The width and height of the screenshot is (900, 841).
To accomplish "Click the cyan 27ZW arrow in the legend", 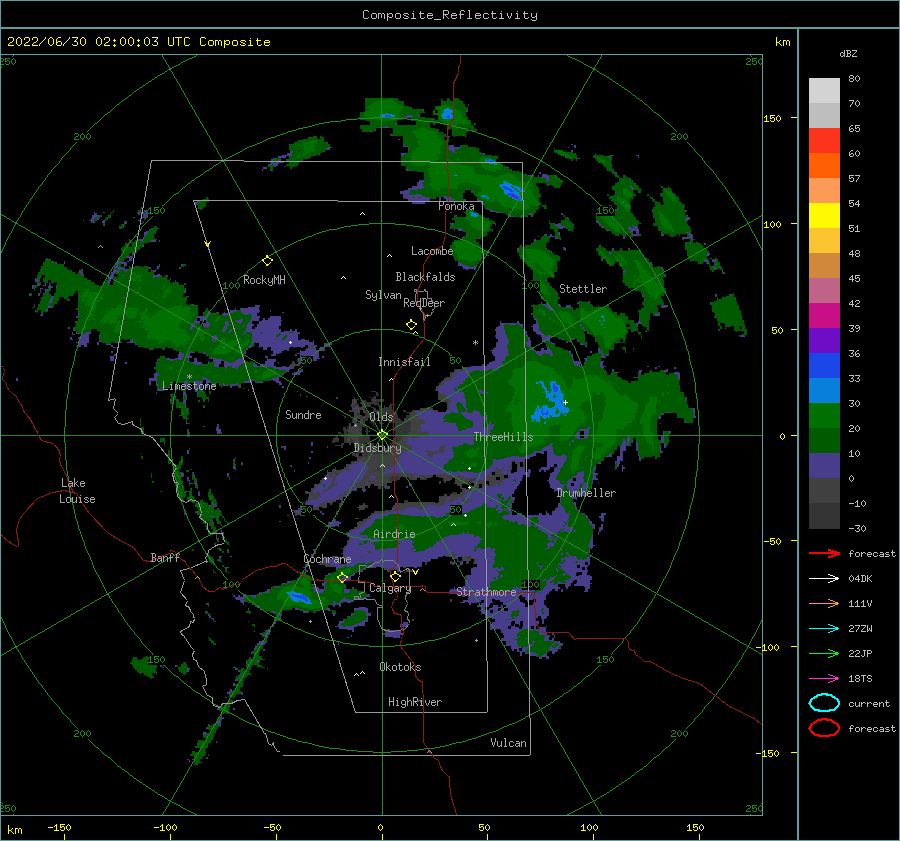I will tap(824, 629).
